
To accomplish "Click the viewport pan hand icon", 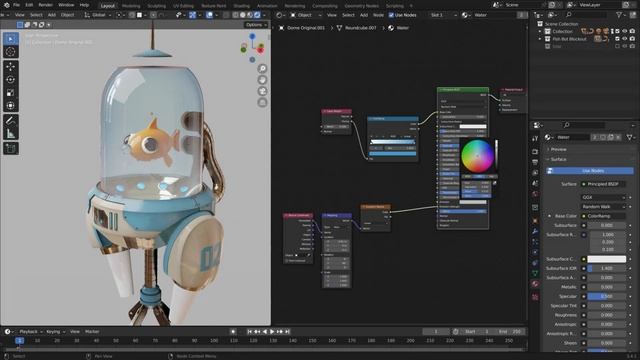I will coord(262,80).
